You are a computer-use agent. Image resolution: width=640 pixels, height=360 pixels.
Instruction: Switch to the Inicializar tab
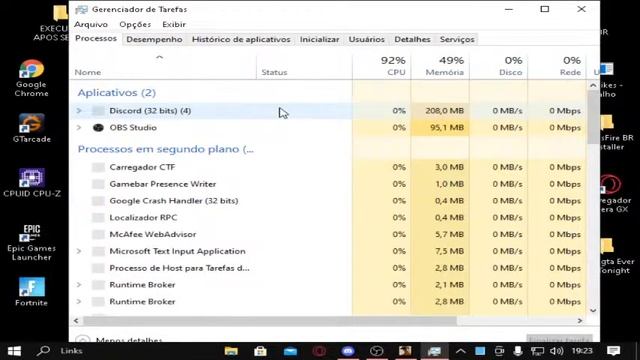point(320,39)
